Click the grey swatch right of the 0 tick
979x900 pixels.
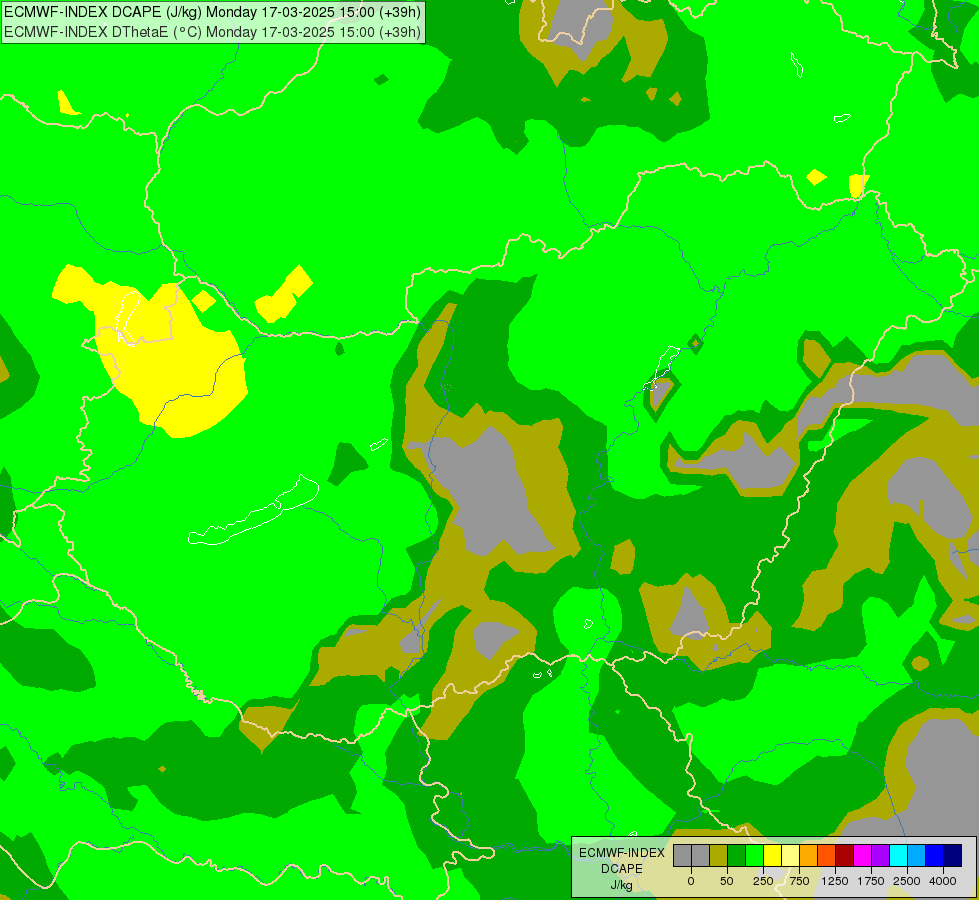(701, 856)
